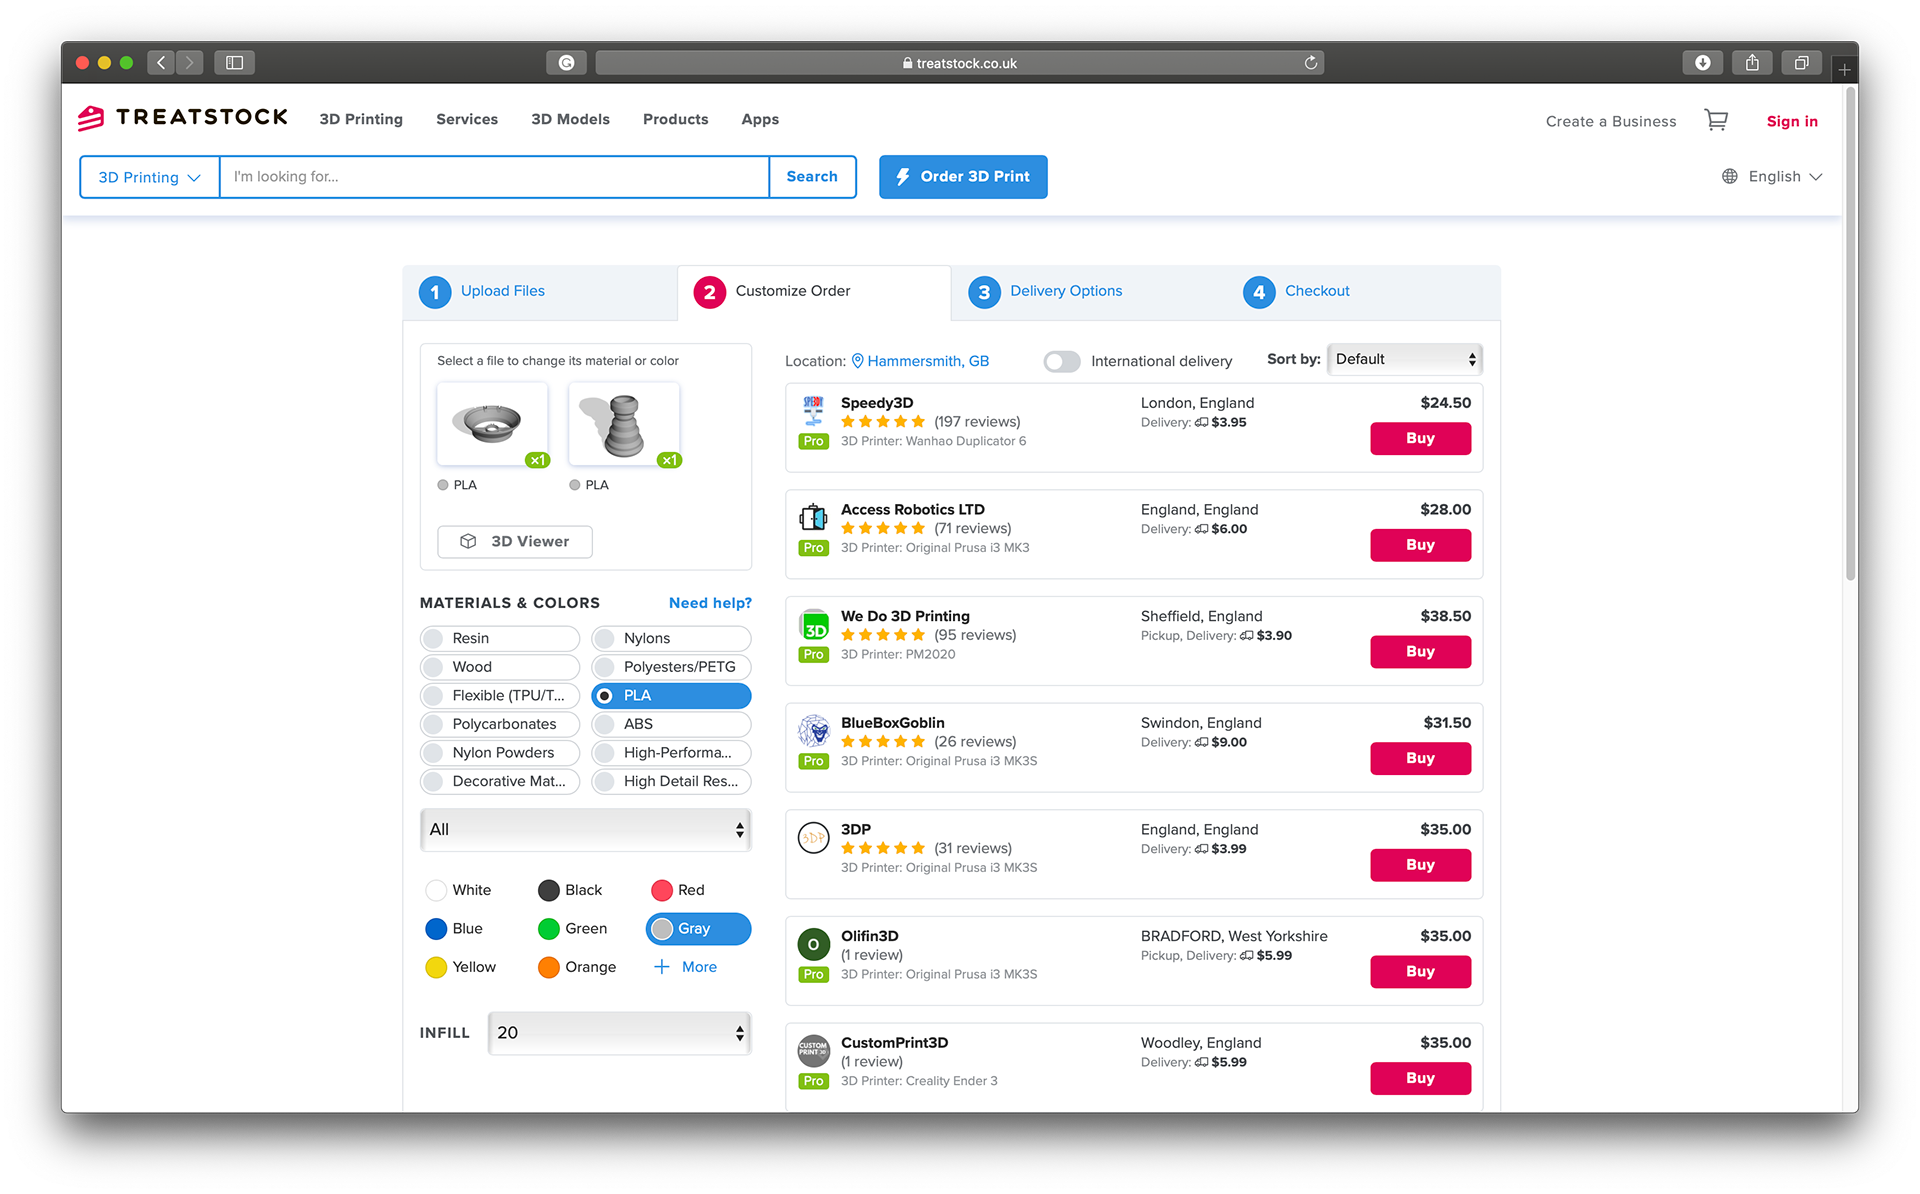
Task: Click the treatstock.co.uk address bar
Action: point(961,63)
